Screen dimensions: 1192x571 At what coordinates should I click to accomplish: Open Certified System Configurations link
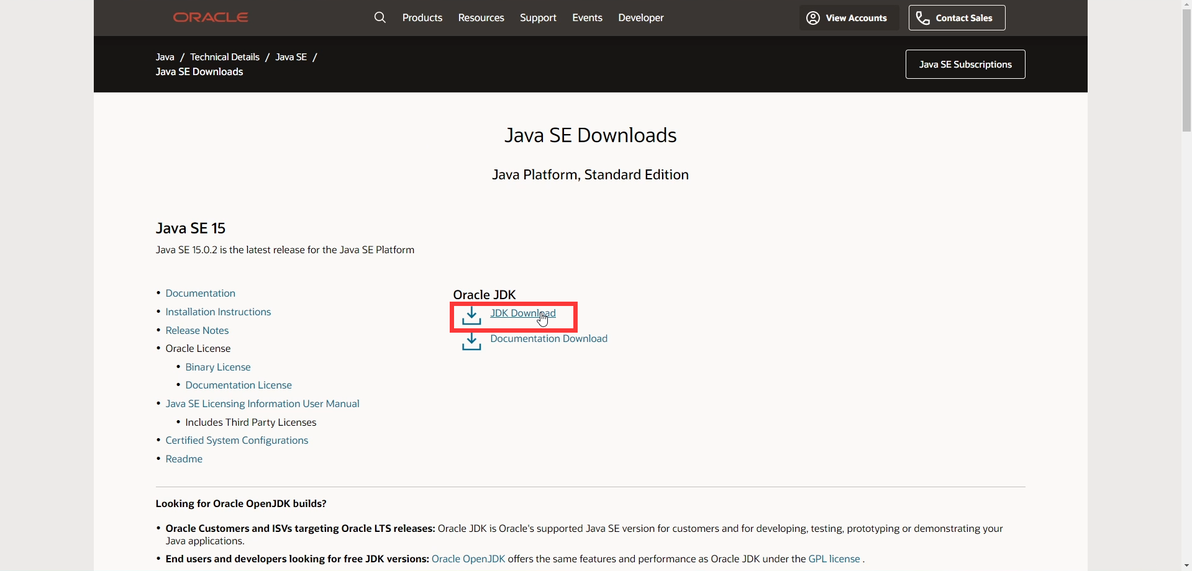[x=237, y=440]
